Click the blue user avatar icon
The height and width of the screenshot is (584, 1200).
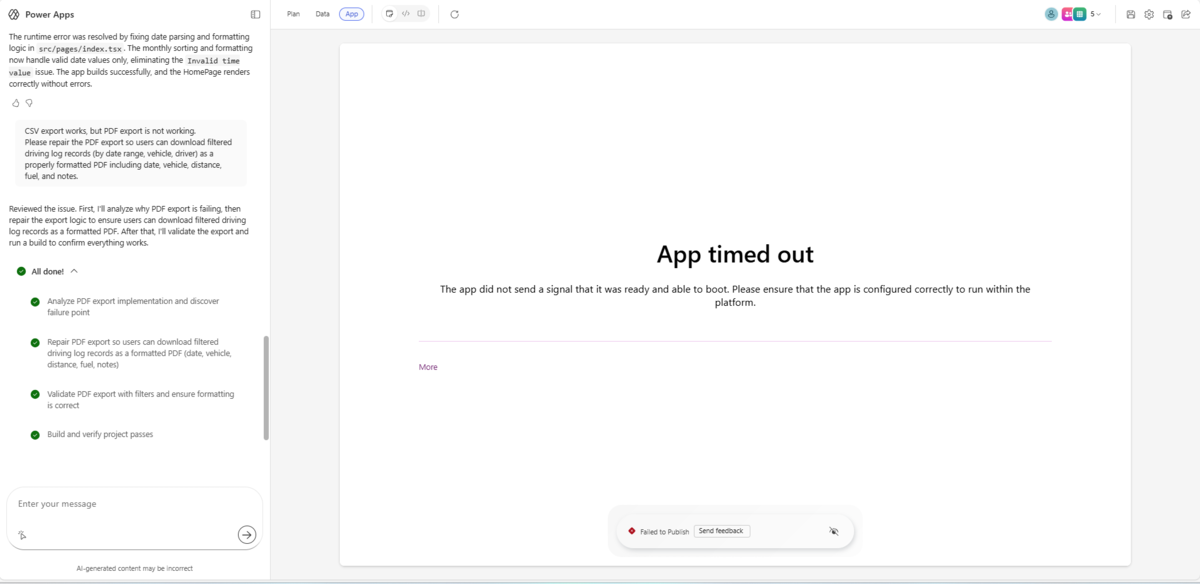[x=1051, y=14]
